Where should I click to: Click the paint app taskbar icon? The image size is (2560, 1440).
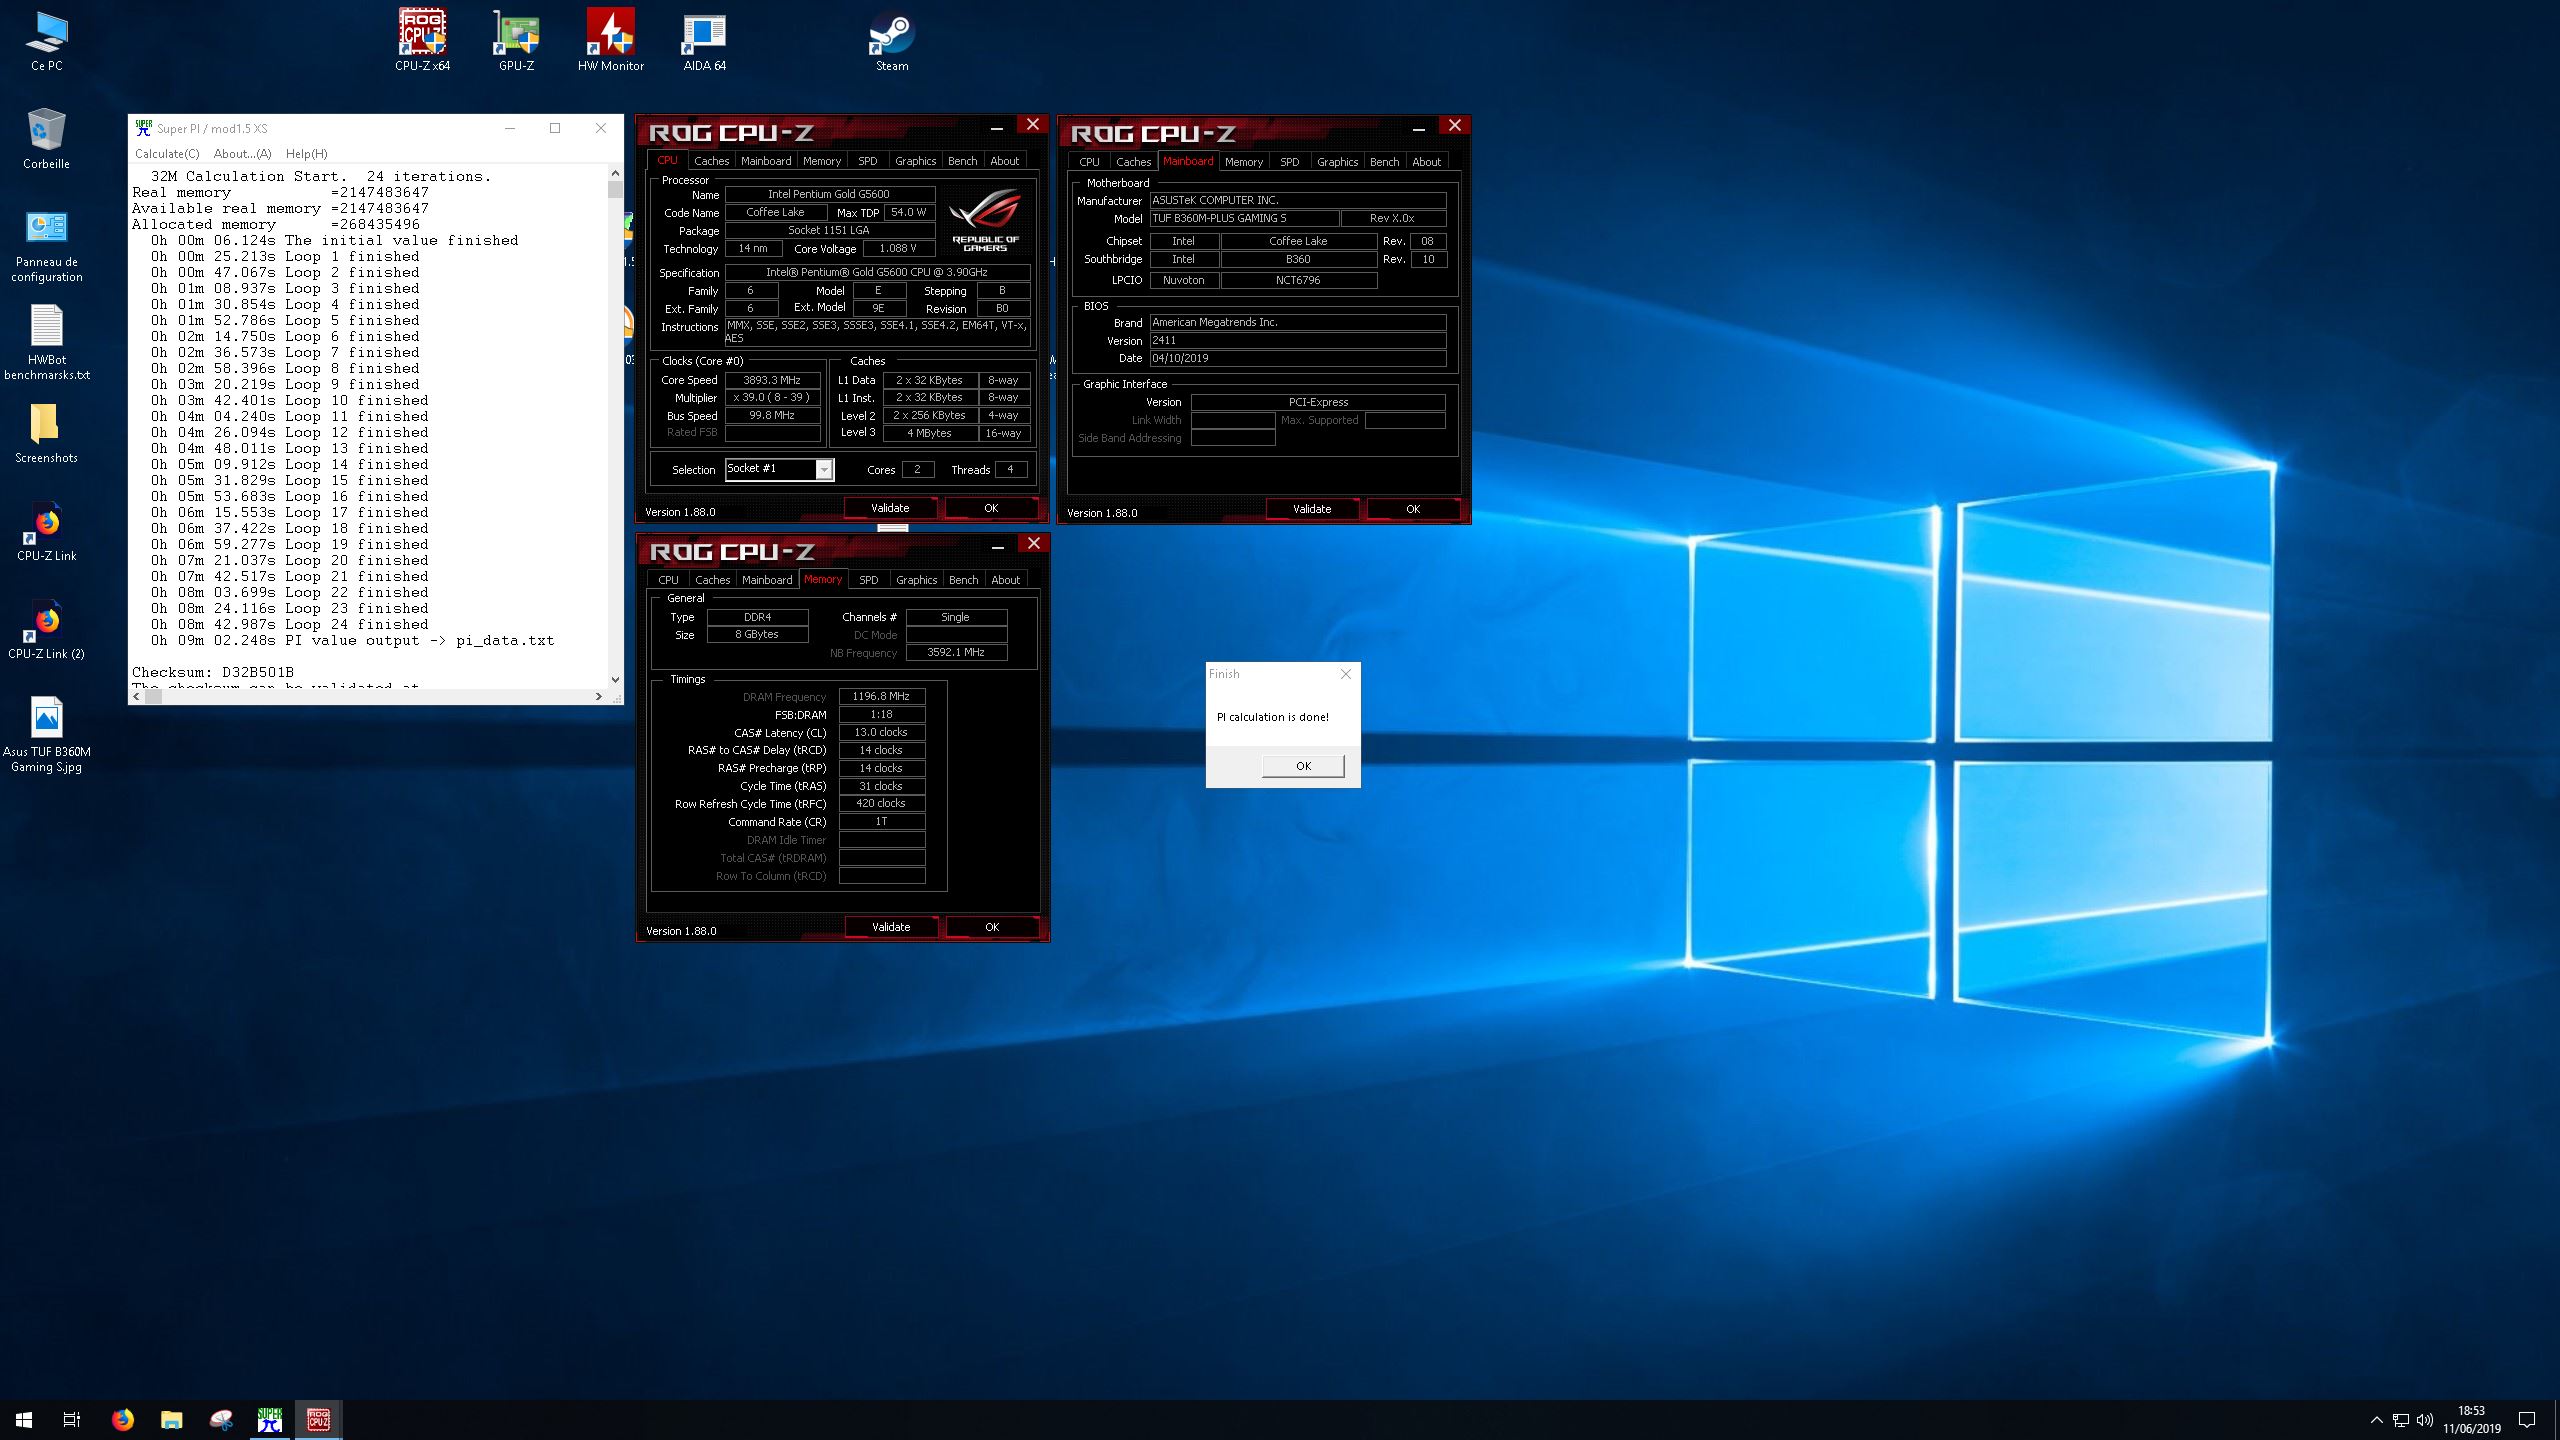click(220, 1419)
